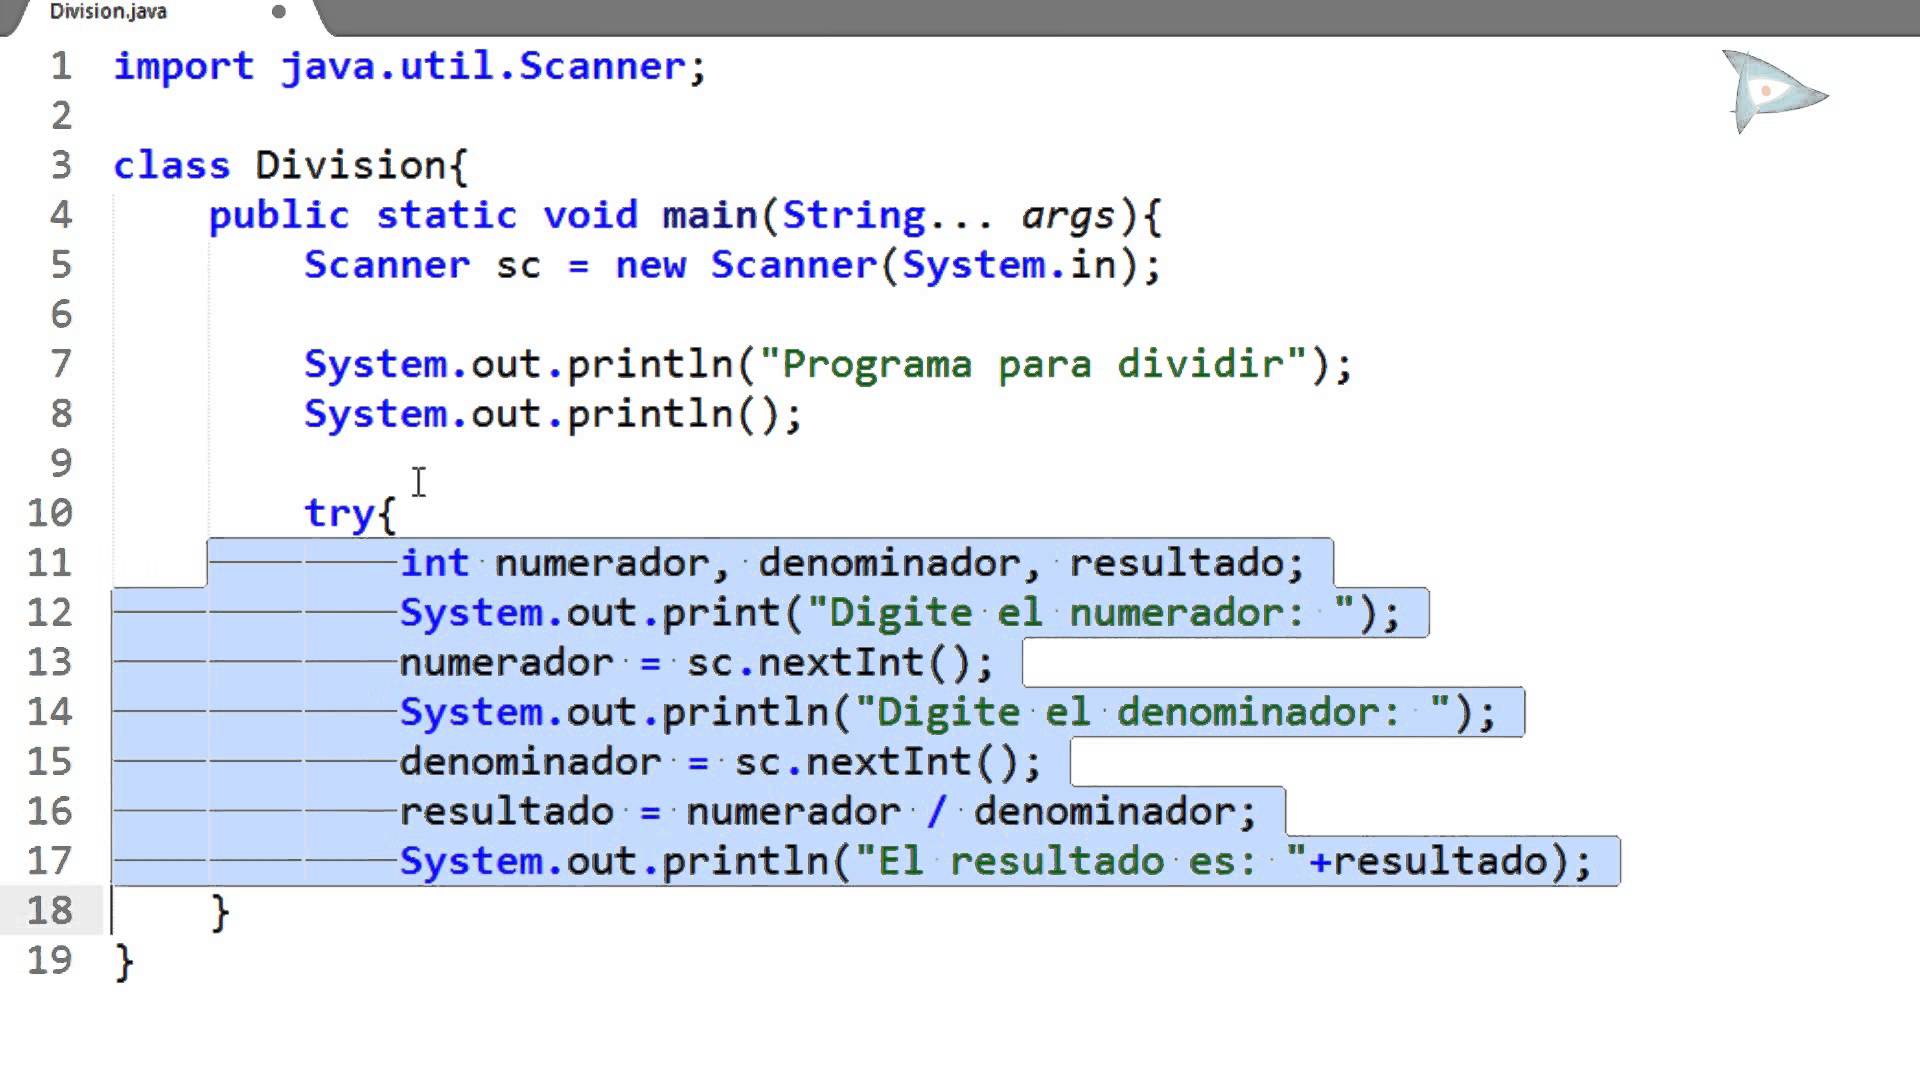Click the int keyword on line 11
The image size is (1920, 1080).
pos(434,563)
